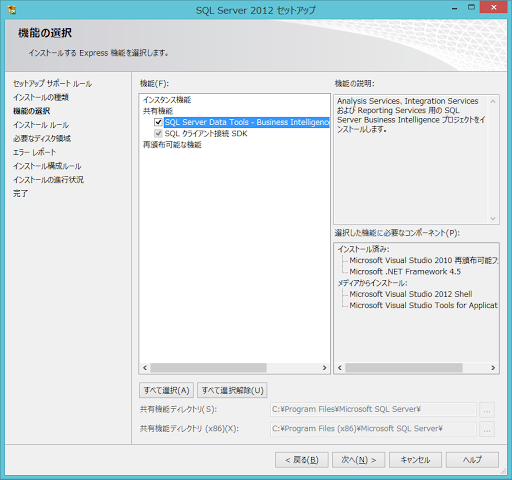The width and height of the screenshot is (512, 480).
Task: Click left arrow of the components list scrollbar
Action: 340,368
